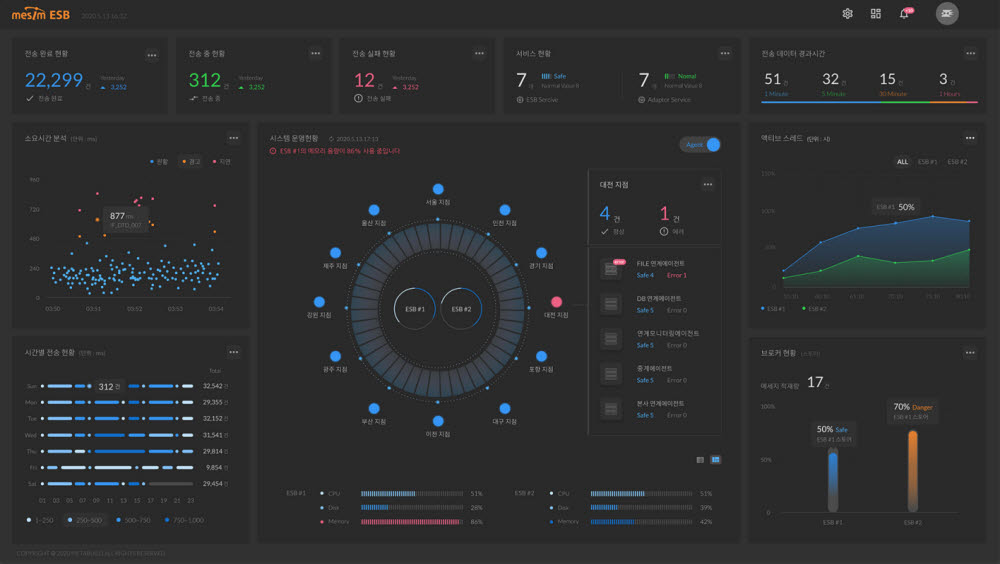1000x564 pixels.
Task: Open more options on 대전 지점 panel
Action: 708,184
